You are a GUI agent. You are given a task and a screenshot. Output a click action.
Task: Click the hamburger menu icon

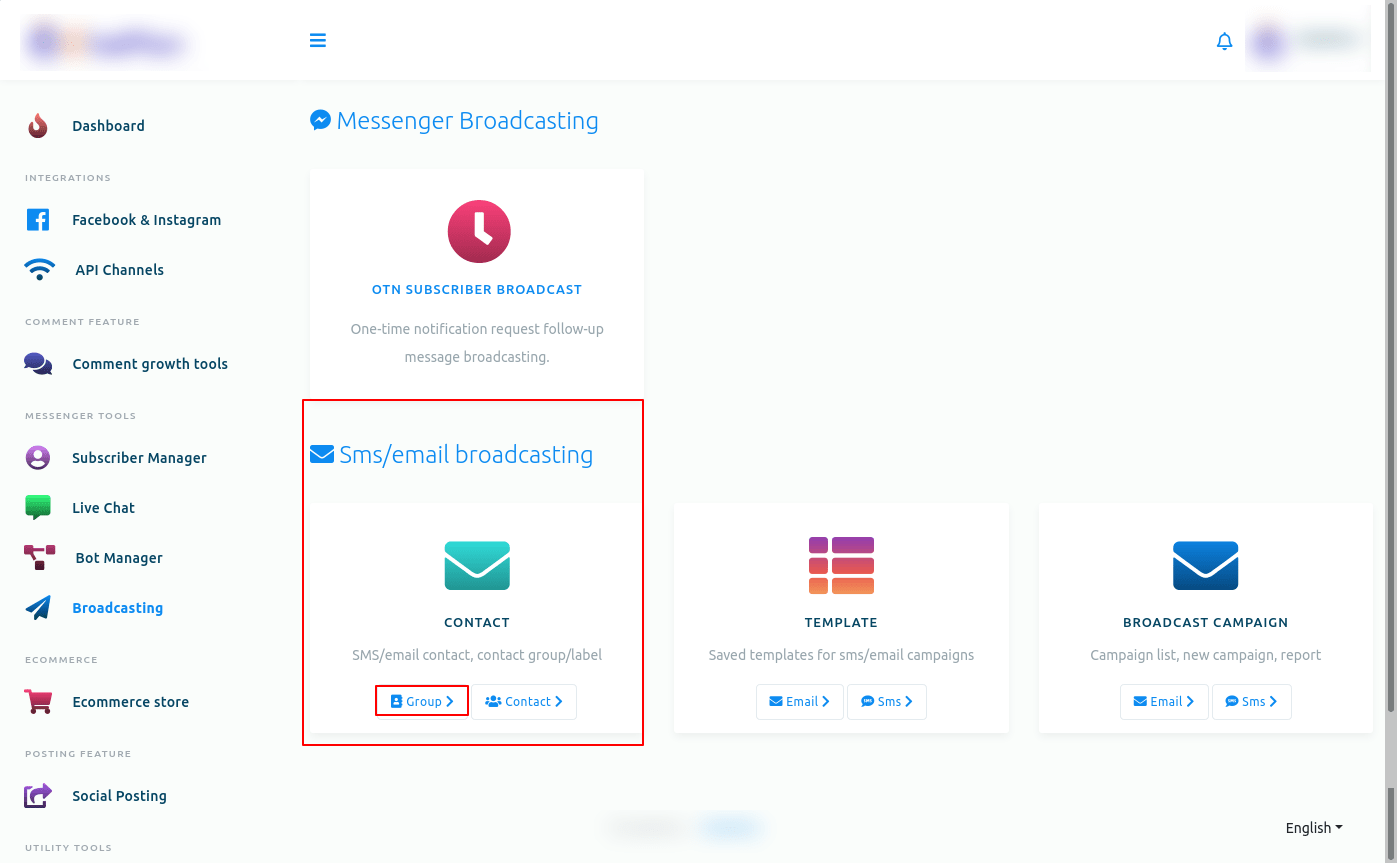(x=318, y=41)
